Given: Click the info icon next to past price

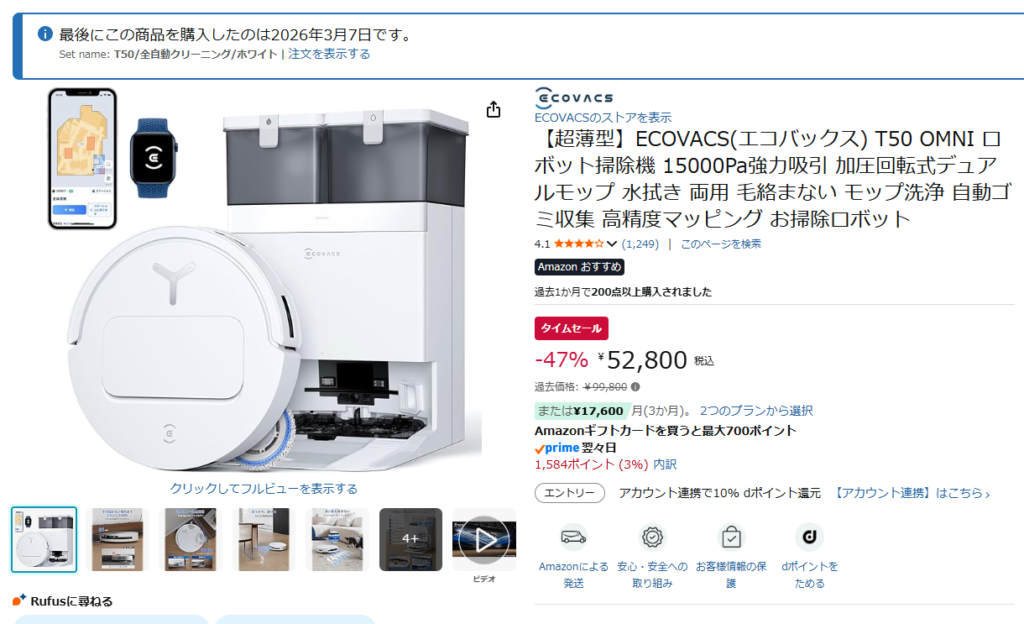Looking at the screenshot, I should 635,386.
